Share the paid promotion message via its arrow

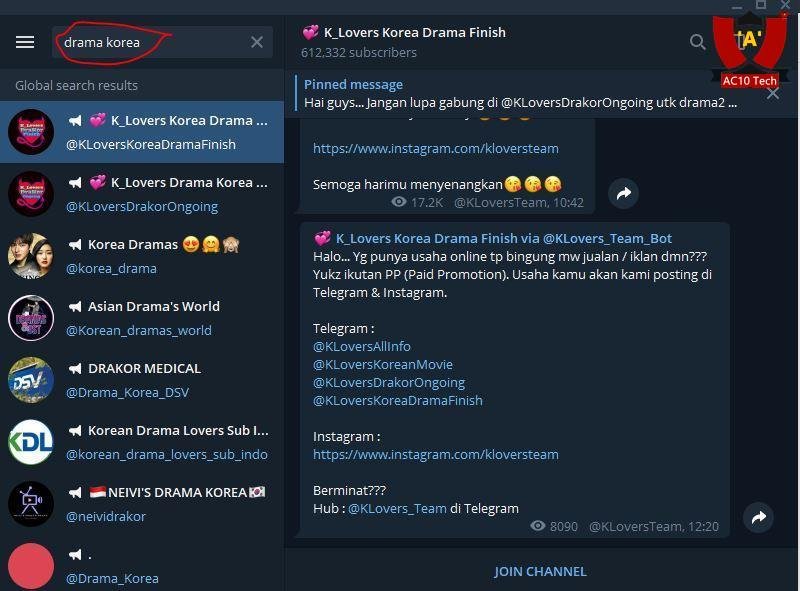pos(758,517)
